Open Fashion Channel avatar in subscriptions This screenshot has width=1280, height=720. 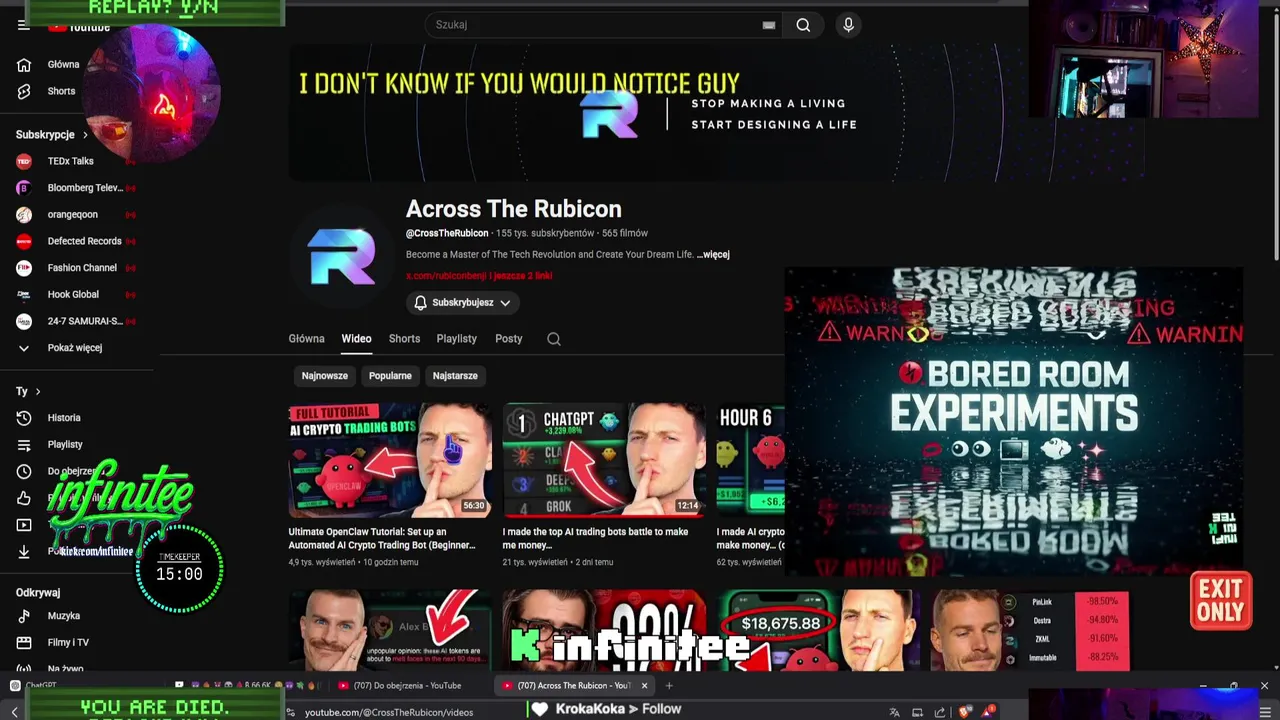pyautogui.click(x=24, y=268)
